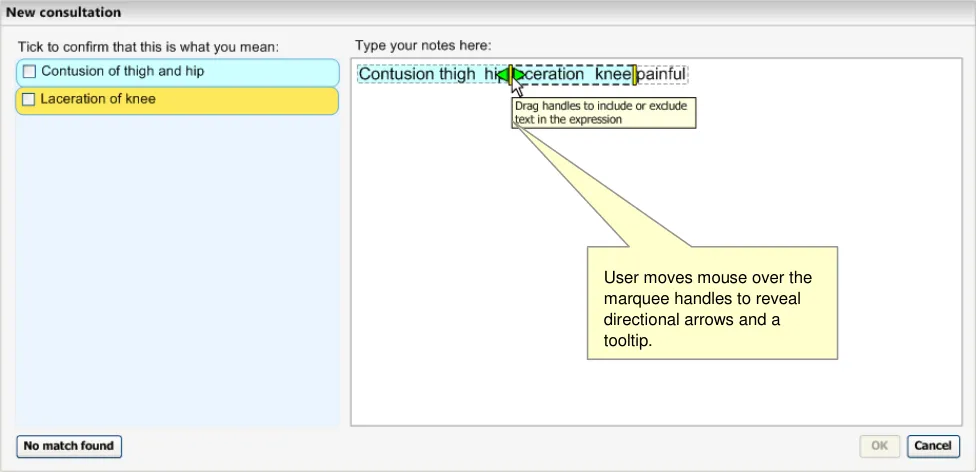This screenshot has width=976, height=472.
Task: Click the yellow callout about marquee handles
Action: [710, 302]
